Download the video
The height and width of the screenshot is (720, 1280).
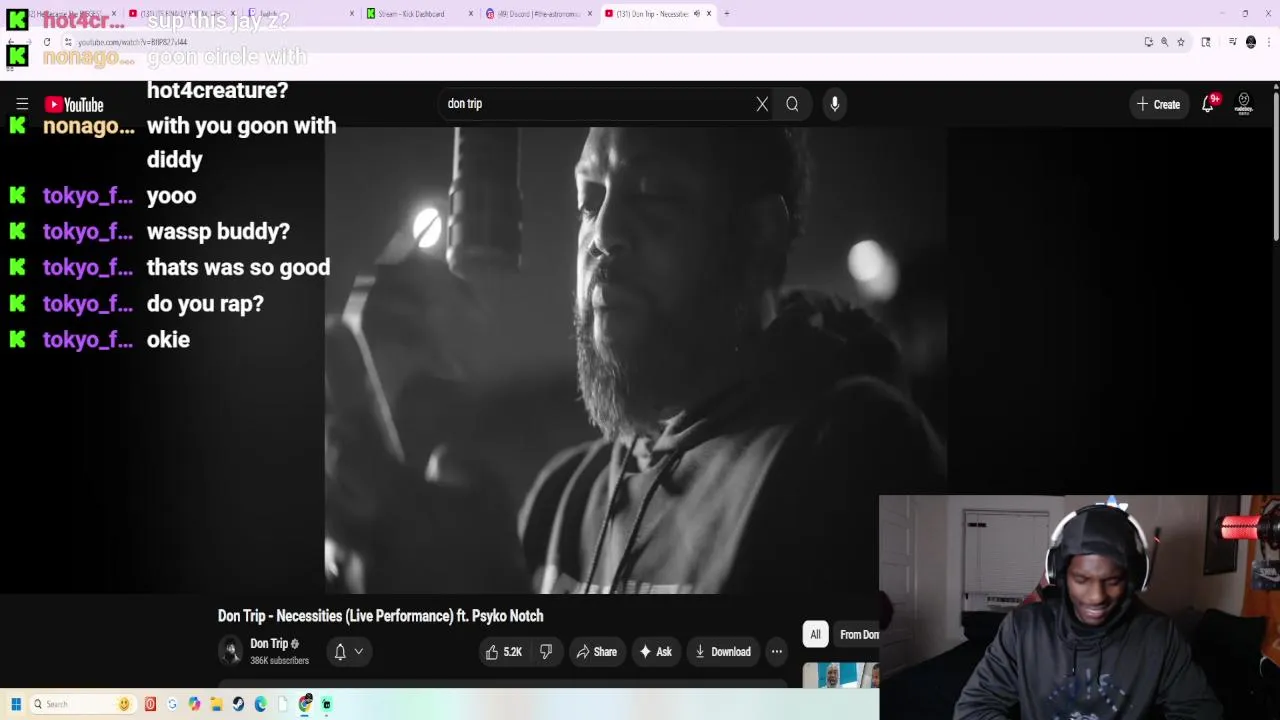coord(722,652)
